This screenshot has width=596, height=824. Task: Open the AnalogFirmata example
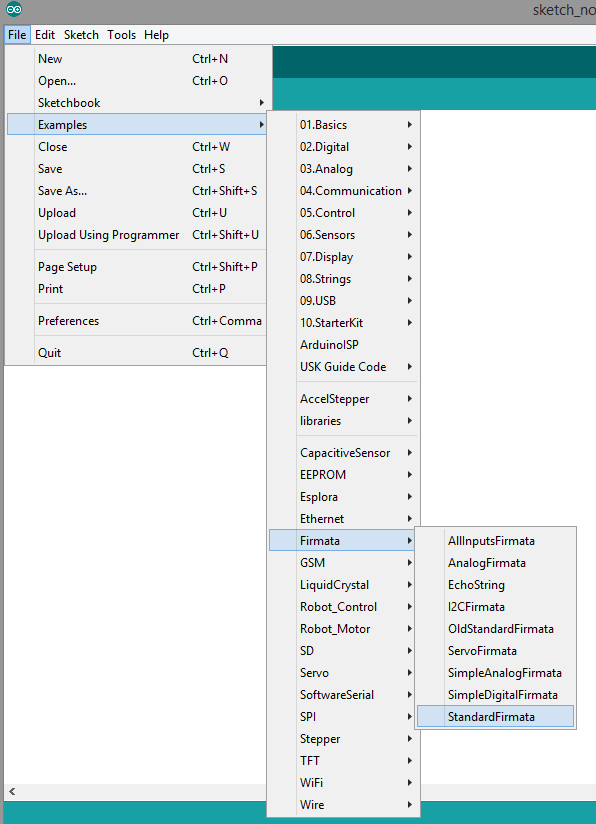(x=496, y=563)
